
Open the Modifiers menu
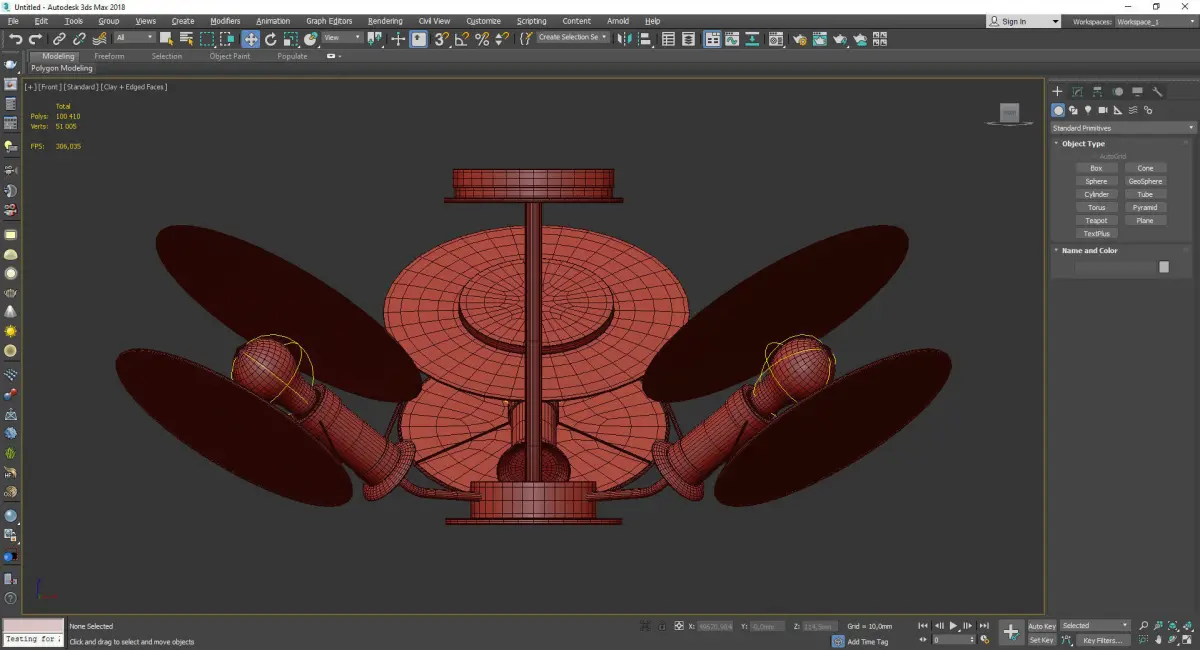click(x=225, y=21)
